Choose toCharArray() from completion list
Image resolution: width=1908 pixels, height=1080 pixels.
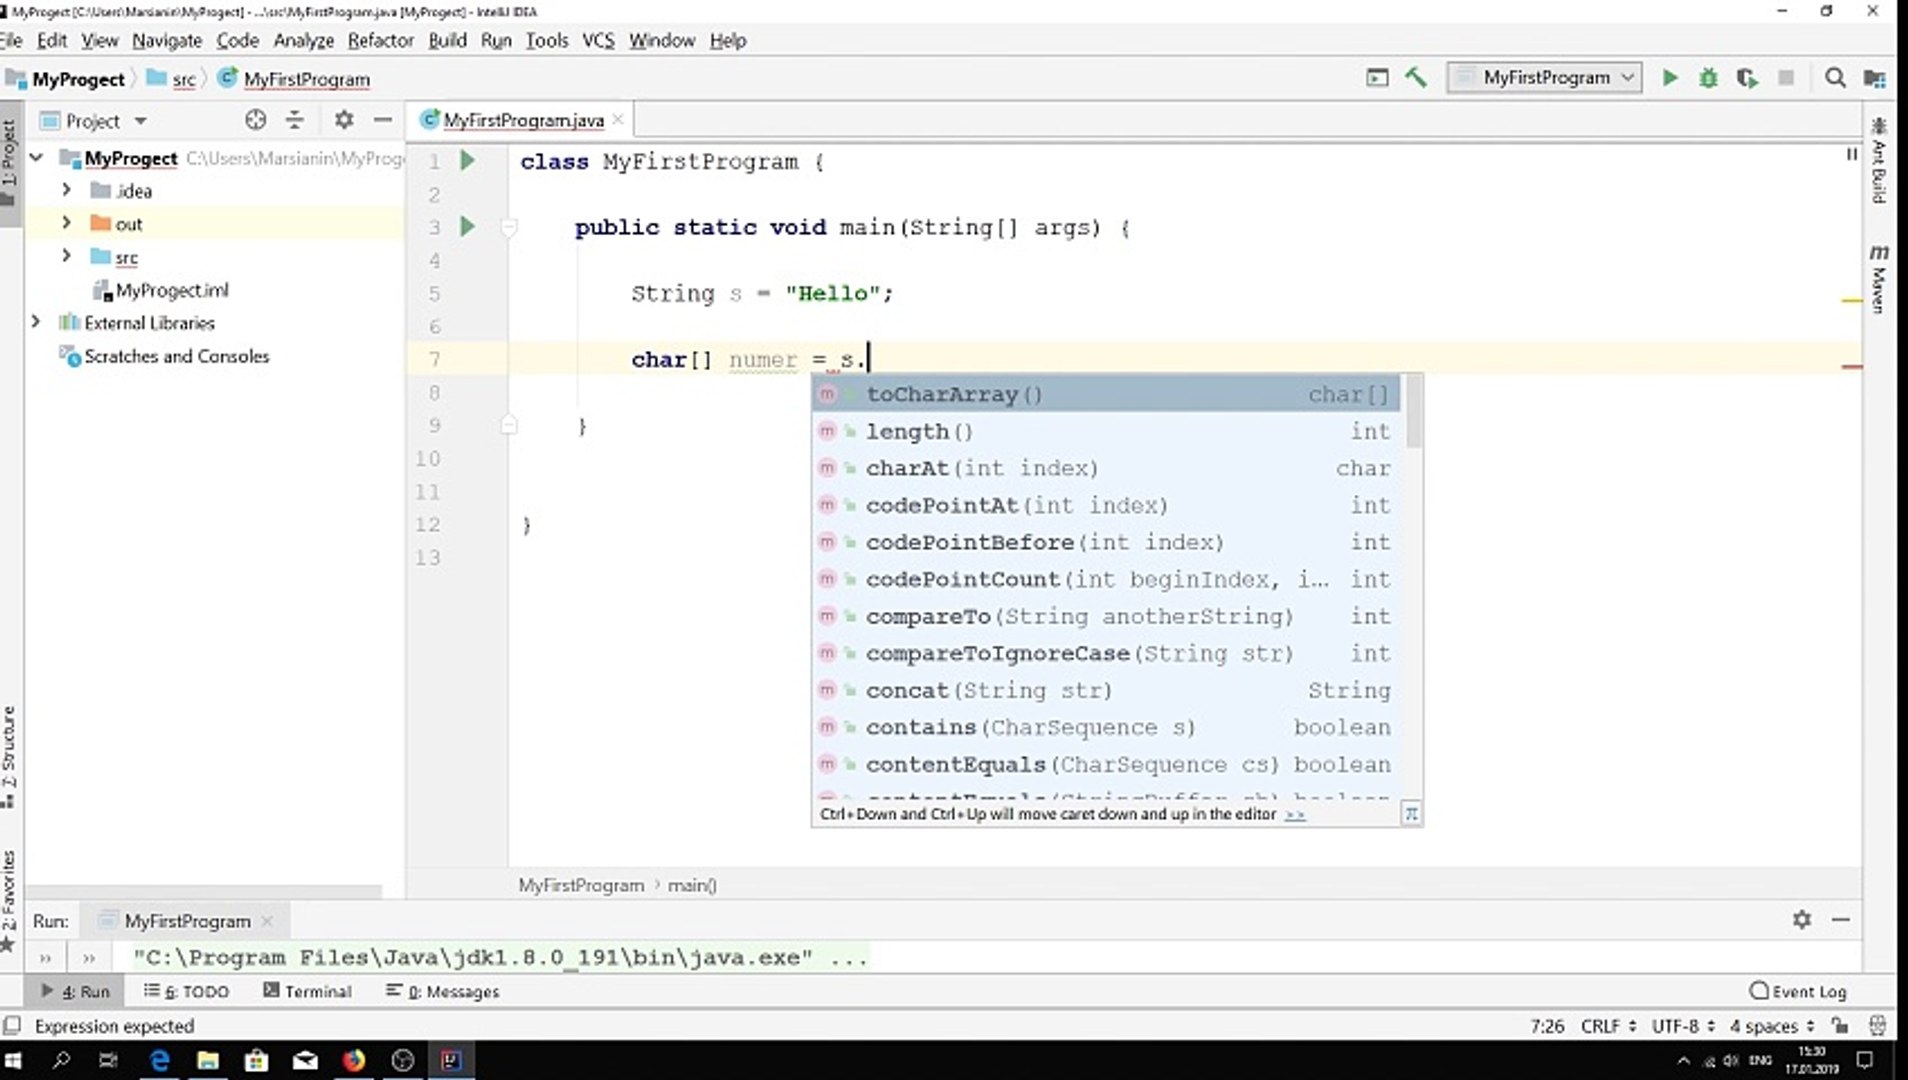[1106, 394]
